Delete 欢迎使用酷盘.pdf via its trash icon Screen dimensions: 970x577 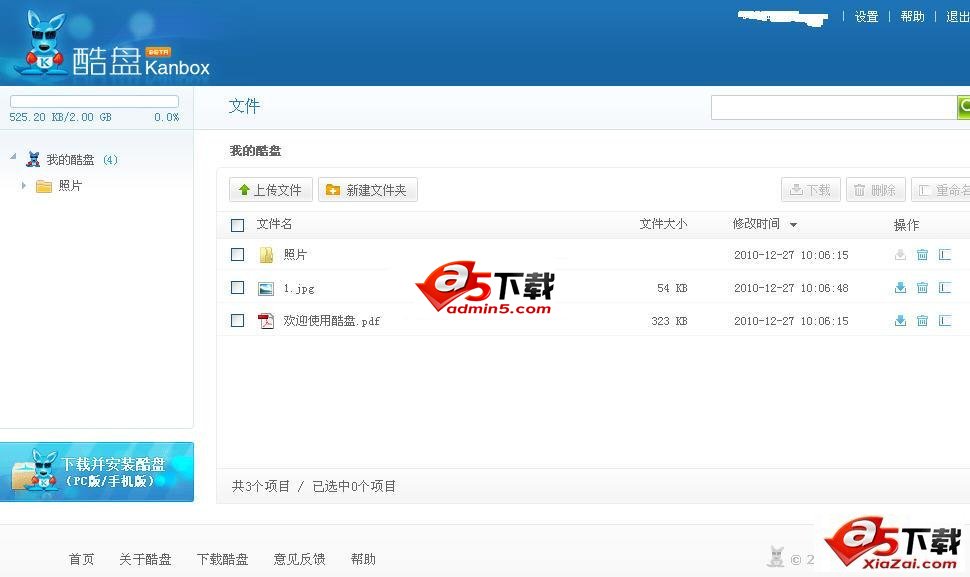[x=922, y=320]
